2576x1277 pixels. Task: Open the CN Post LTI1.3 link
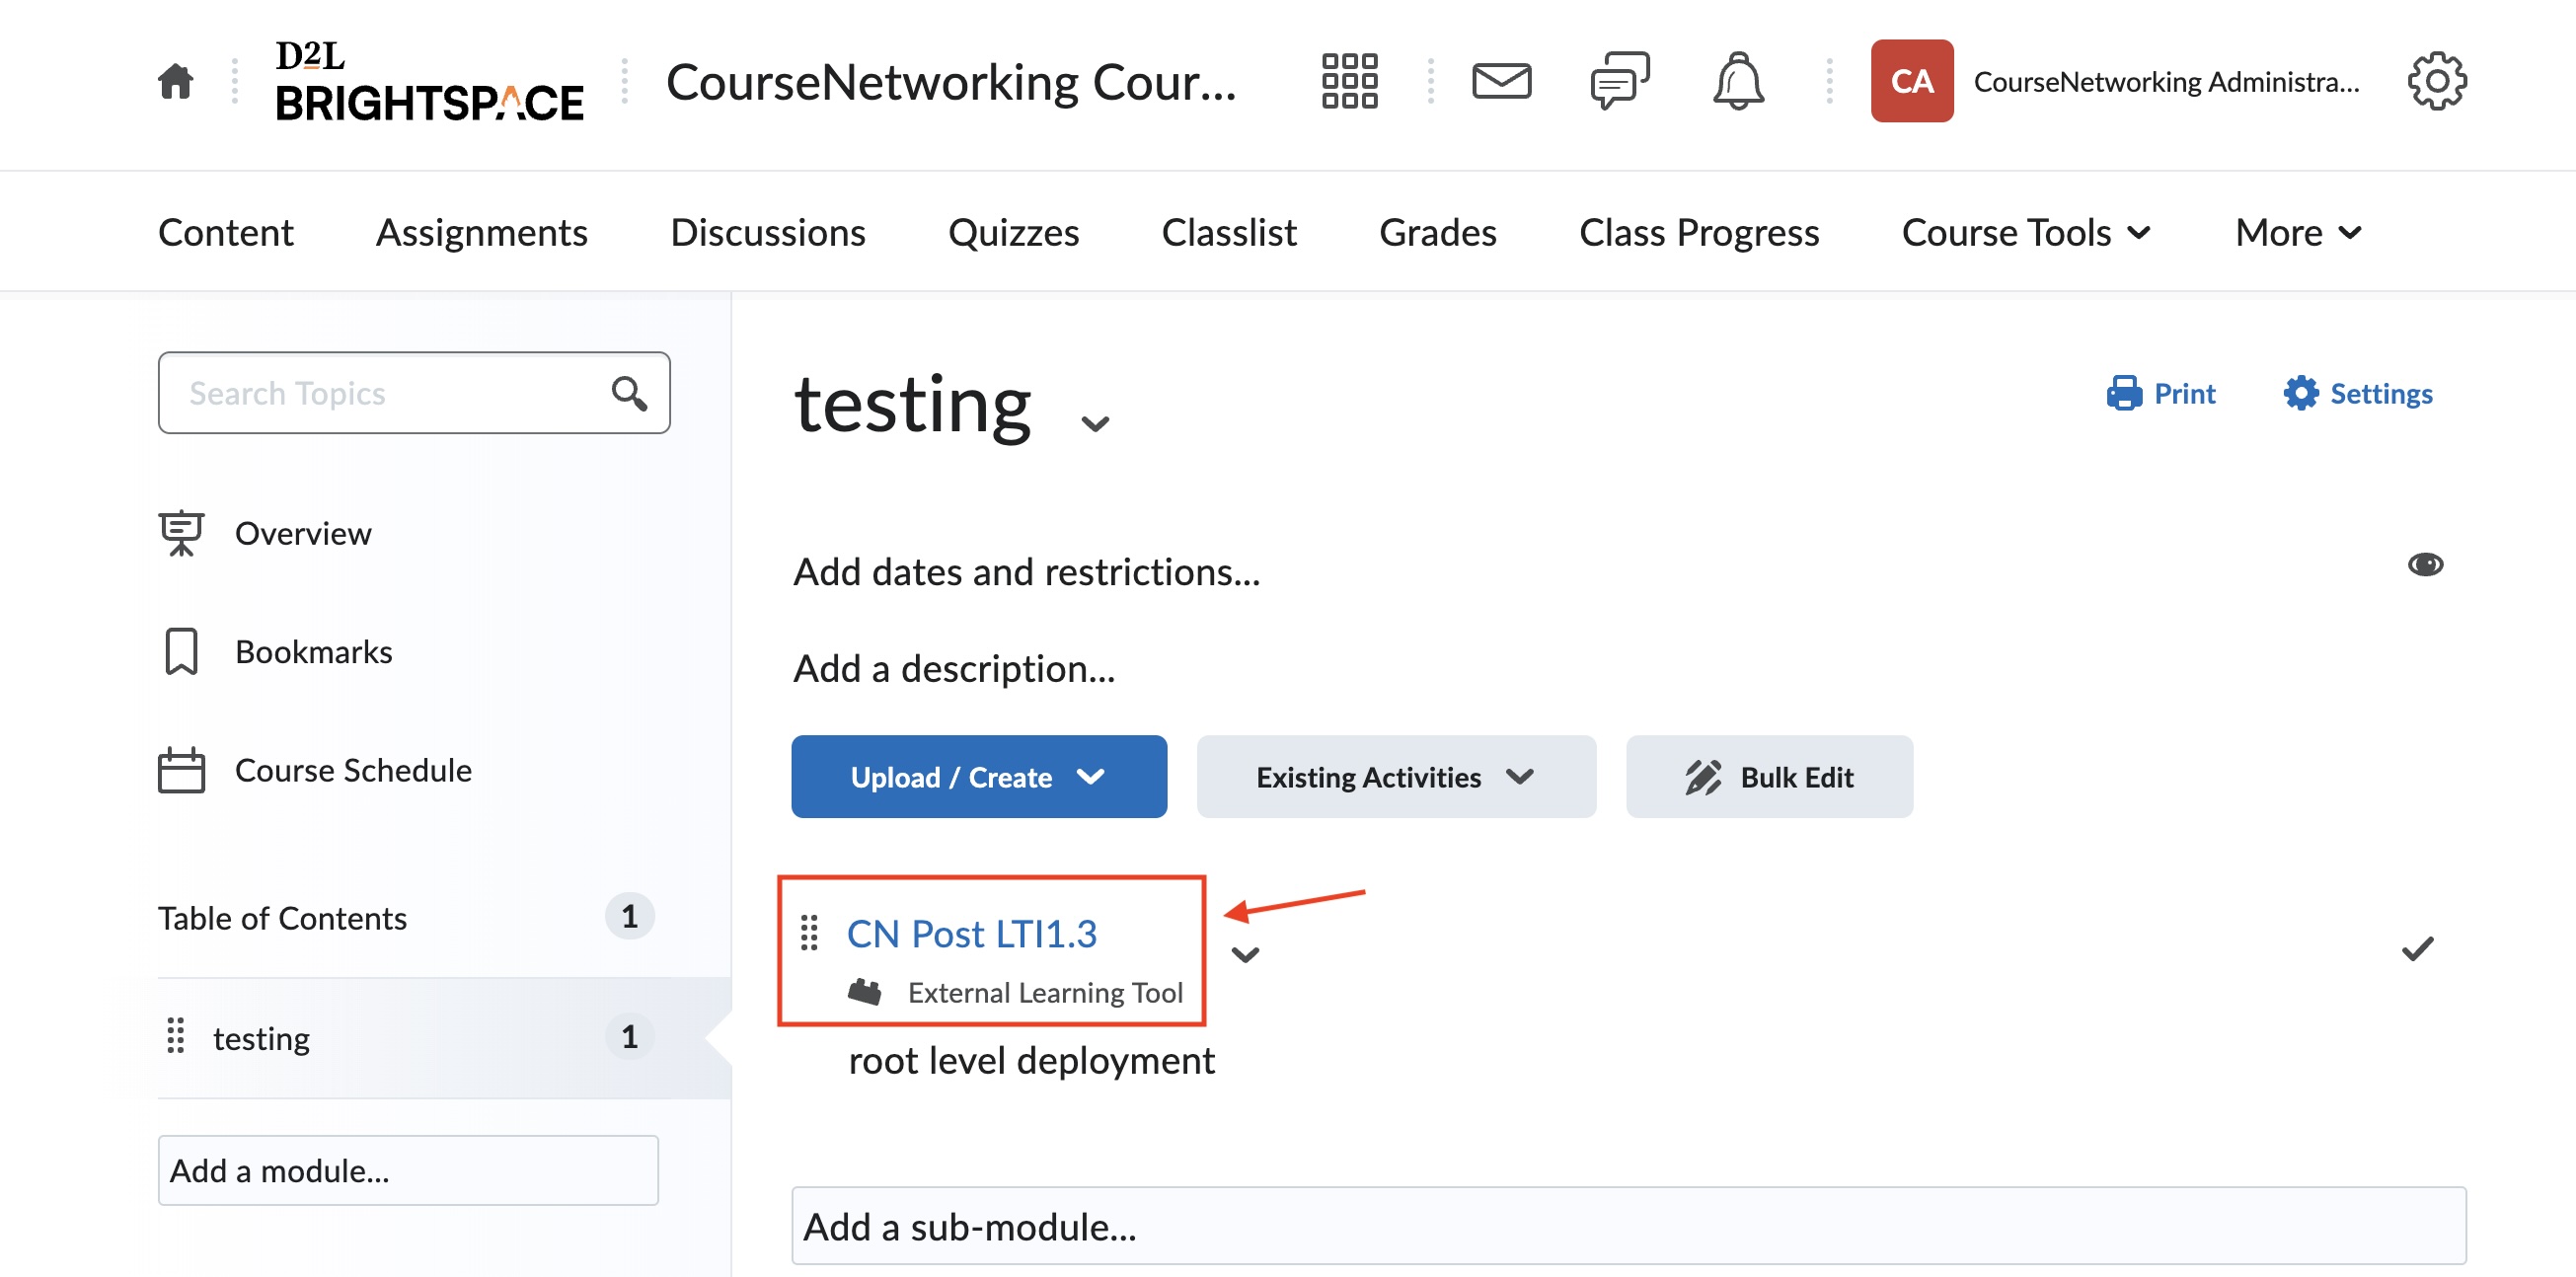[971, 933]
